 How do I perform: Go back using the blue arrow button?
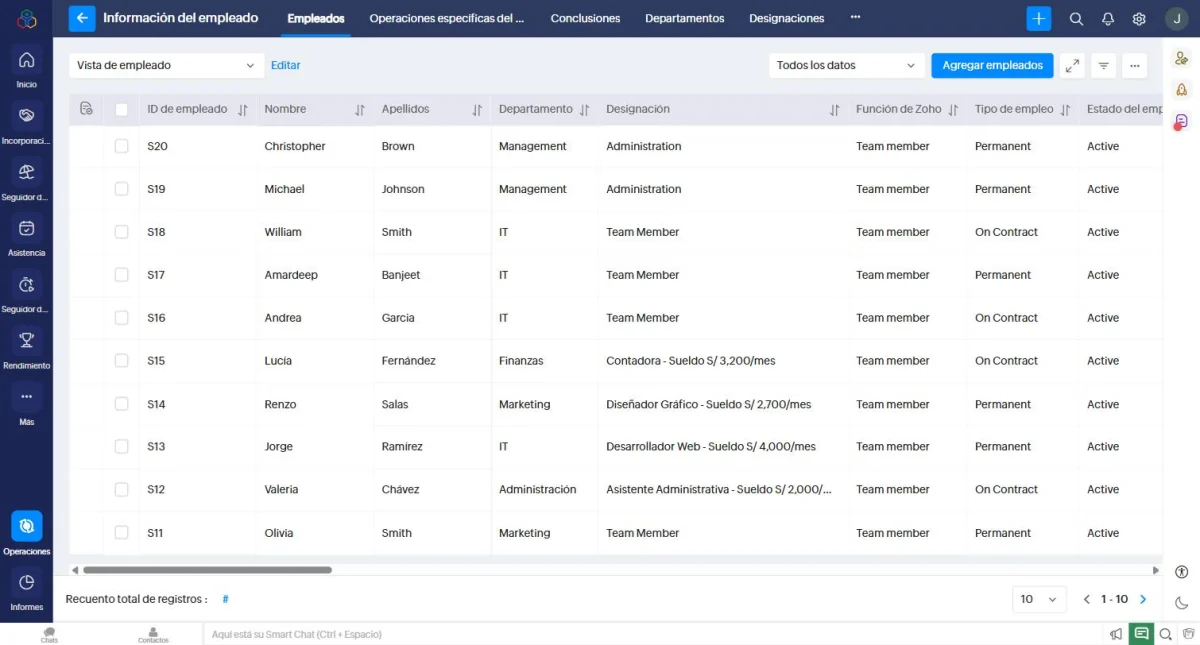[82, 18]
